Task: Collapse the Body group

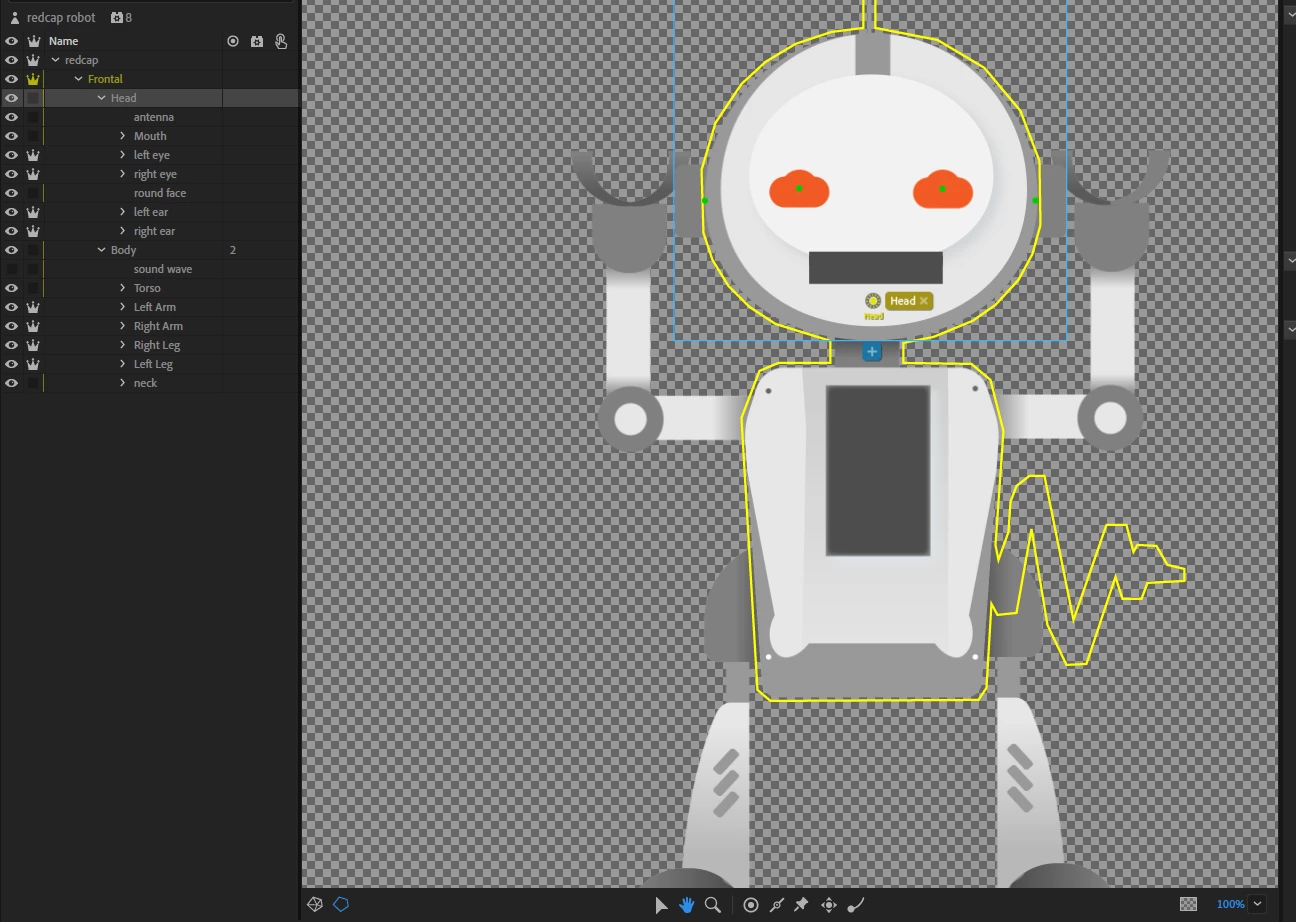Action: [101, 250]
